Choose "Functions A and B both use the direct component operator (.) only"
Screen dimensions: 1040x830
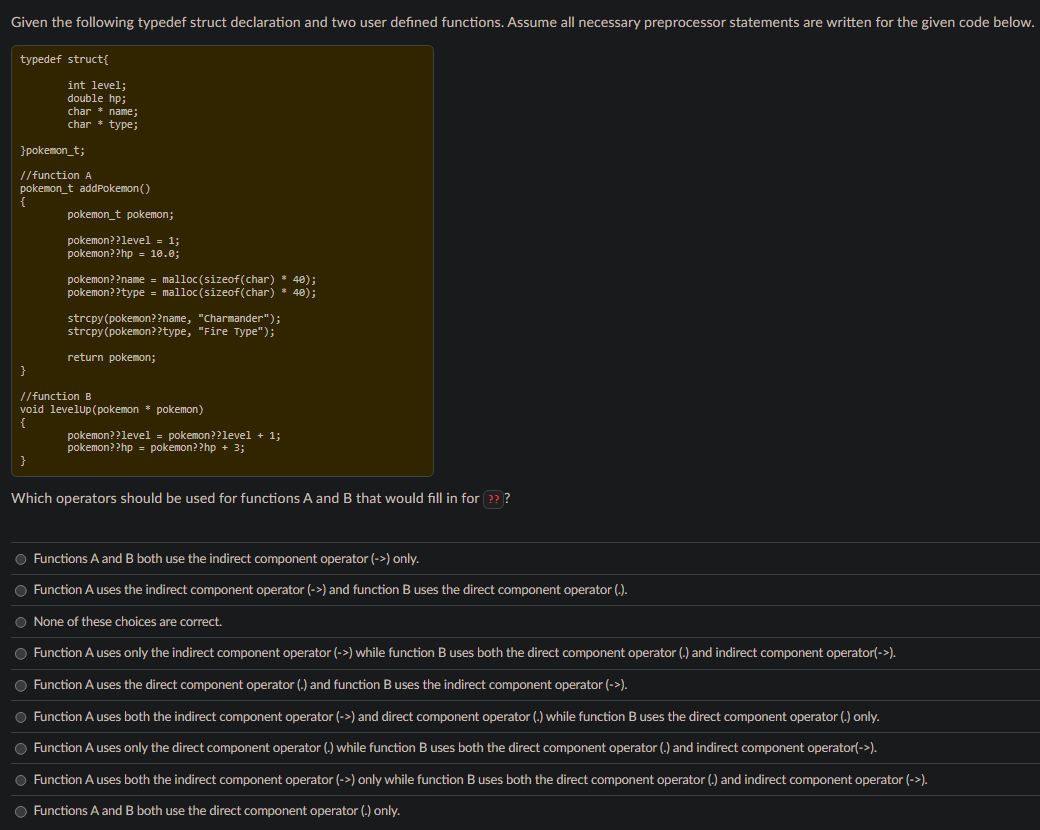pyautogui.click(x=21, y=810)
